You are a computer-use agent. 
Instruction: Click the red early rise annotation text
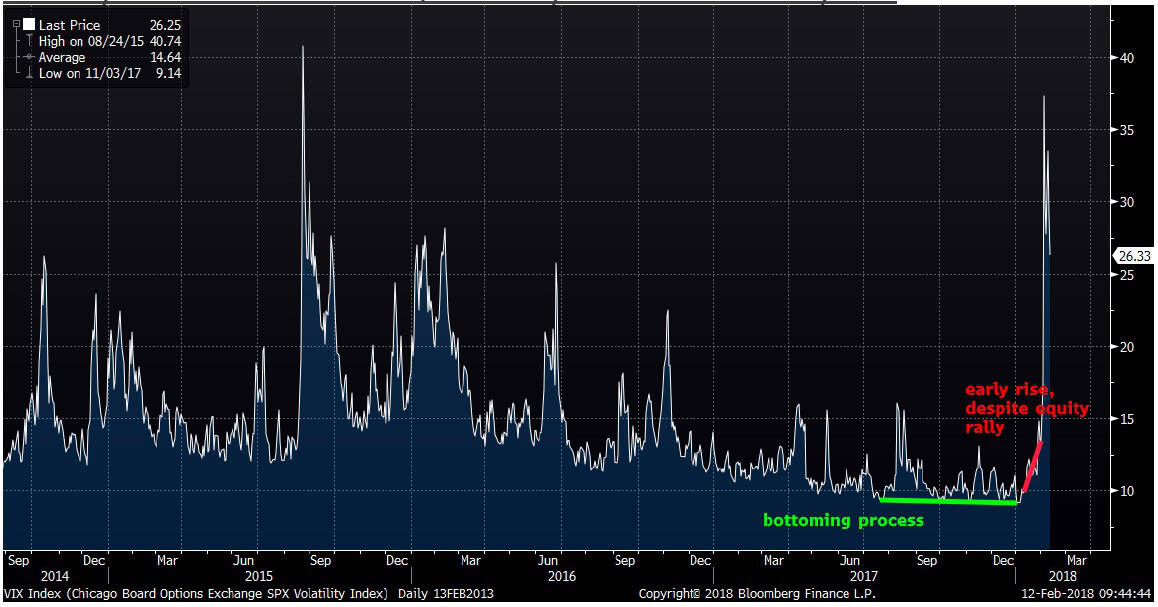1026,408
